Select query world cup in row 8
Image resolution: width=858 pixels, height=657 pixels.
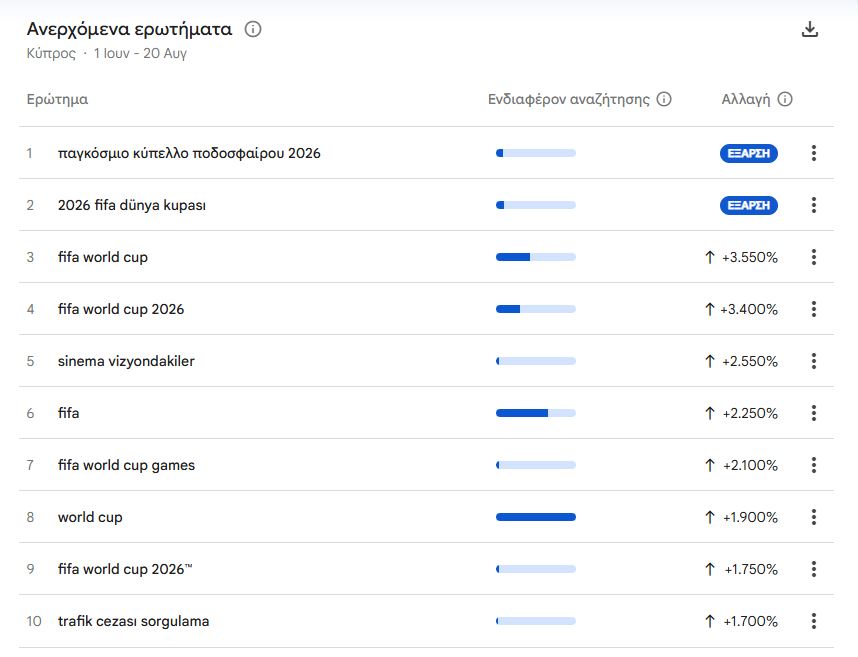(90, 517)
